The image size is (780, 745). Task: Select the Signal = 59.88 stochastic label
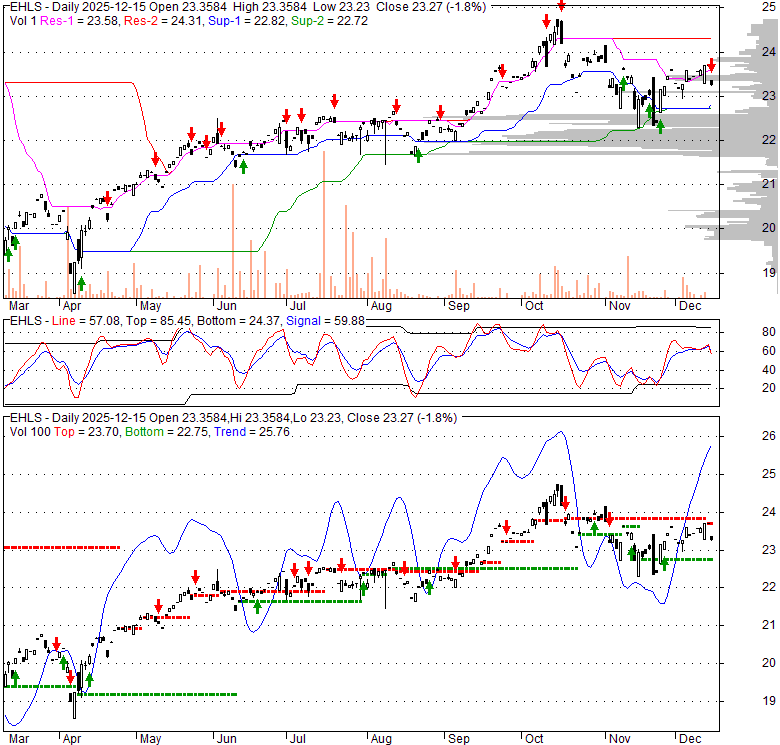pyautogui.click(x=318, y=320)
